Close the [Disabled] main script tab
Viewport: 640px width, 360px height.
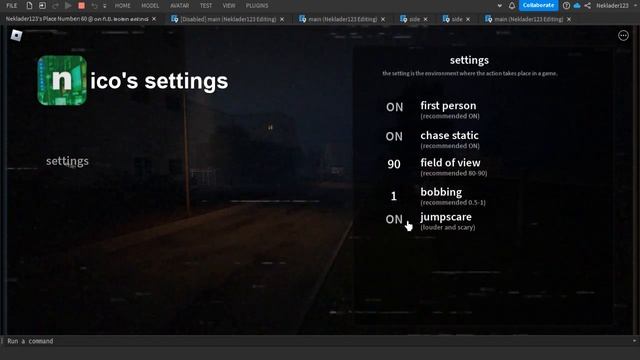[282, 19]
